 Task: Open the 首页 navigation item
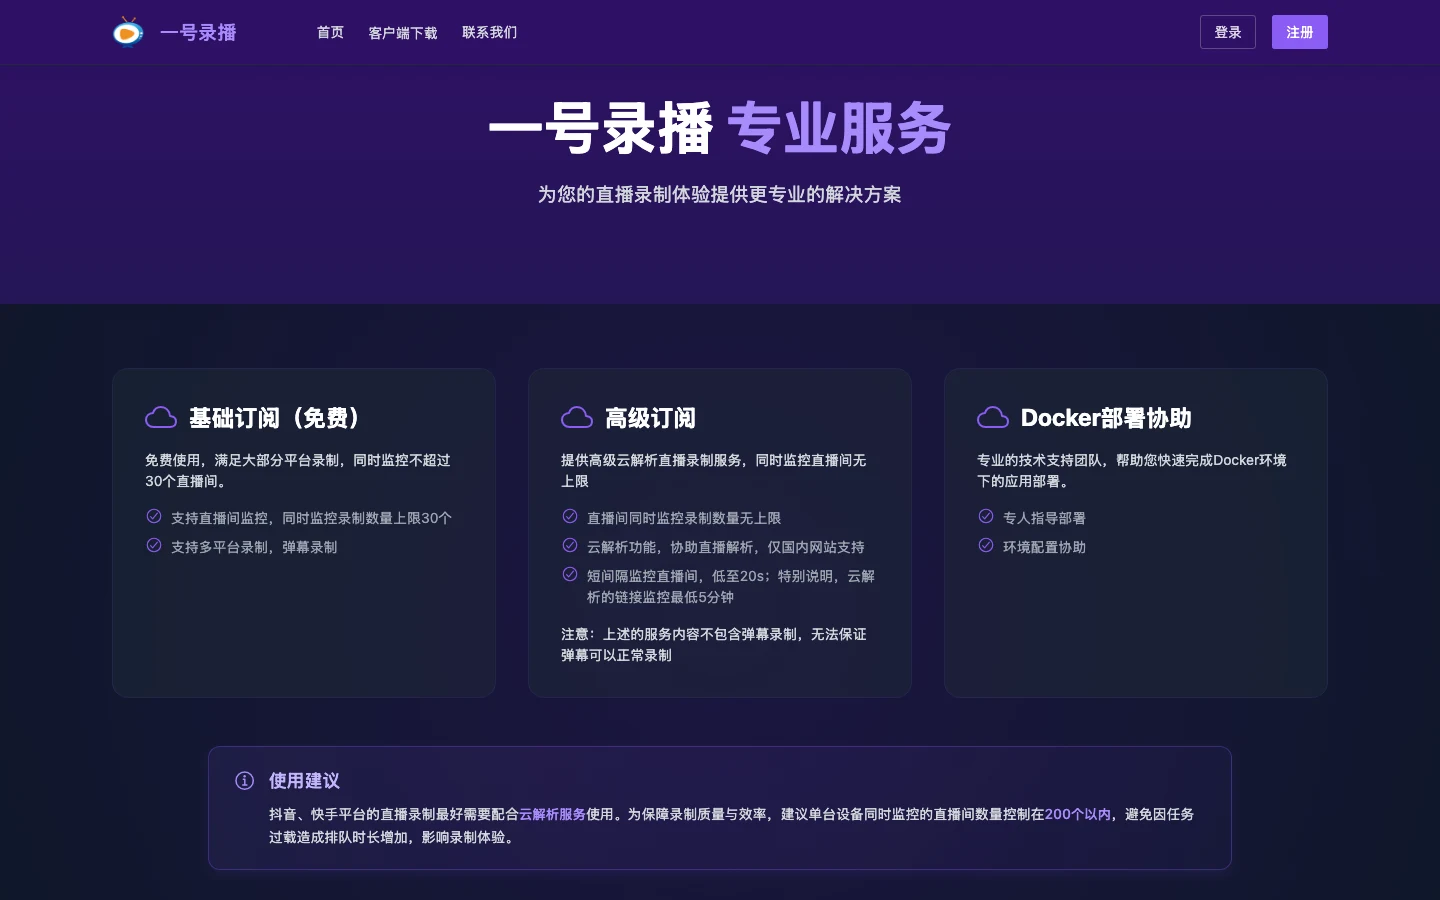click(330, 32)
